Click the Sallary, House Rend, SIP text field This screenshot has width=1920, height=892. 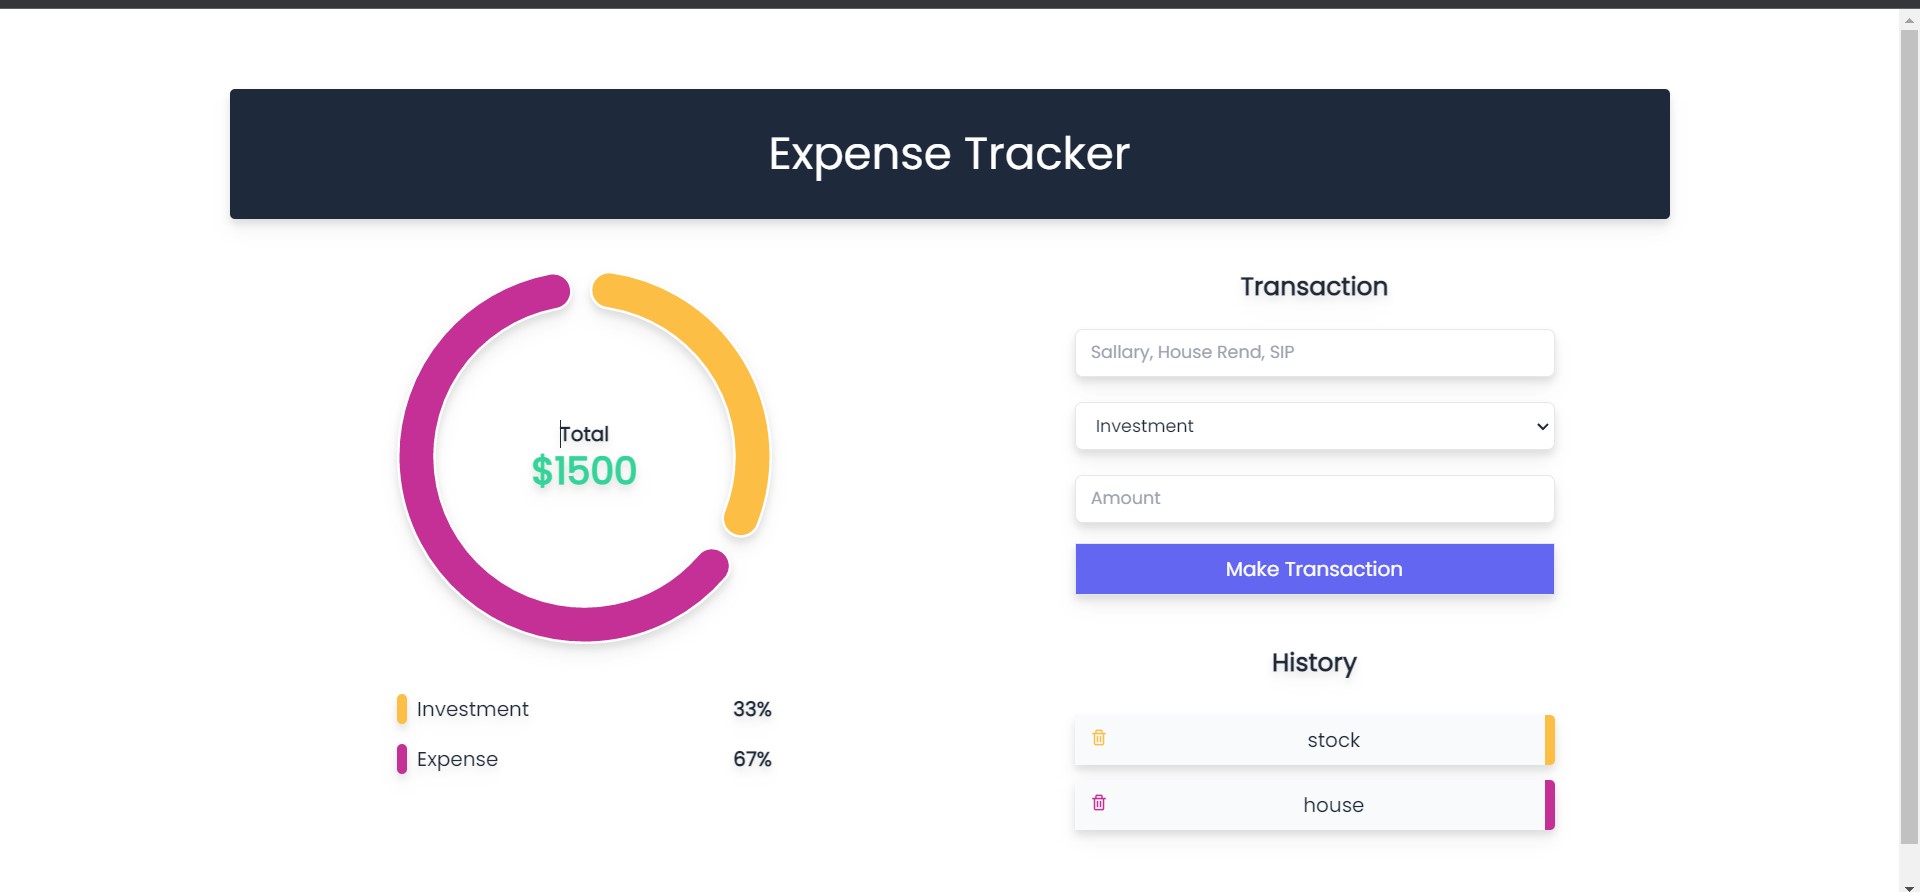1313,352
